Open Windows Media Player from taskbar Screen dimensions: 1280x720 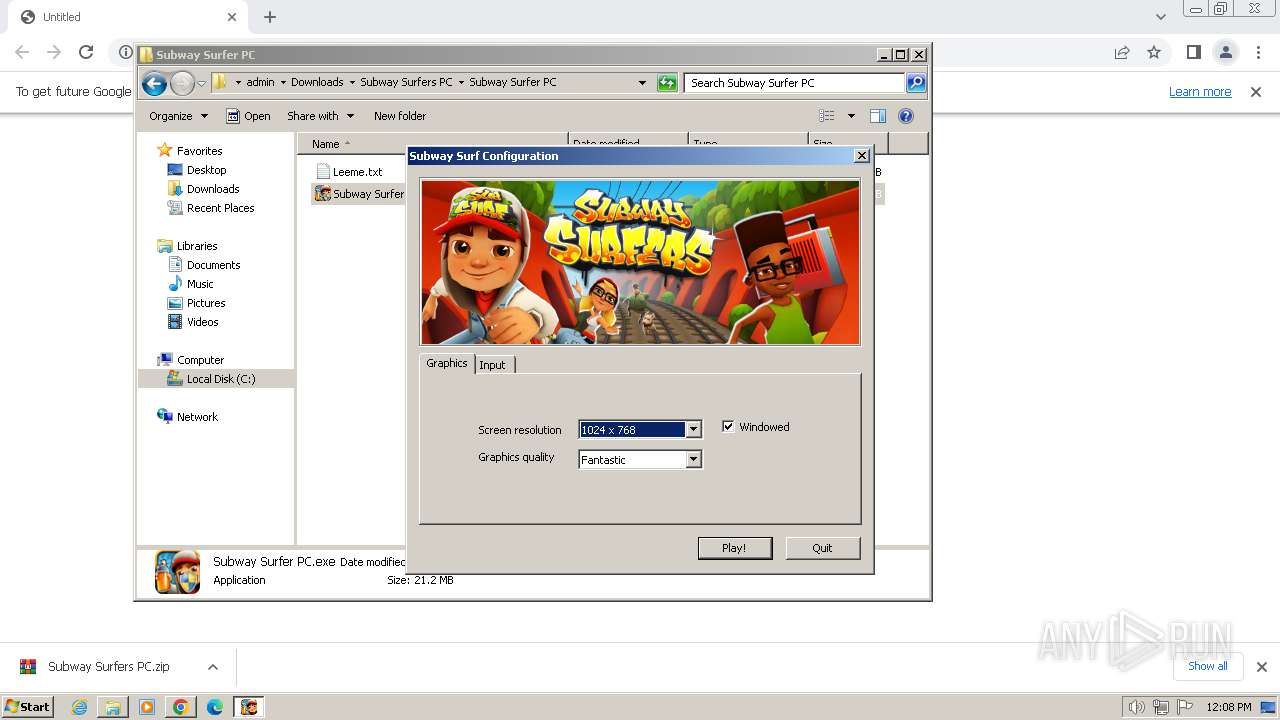click(x=147, y=707)
